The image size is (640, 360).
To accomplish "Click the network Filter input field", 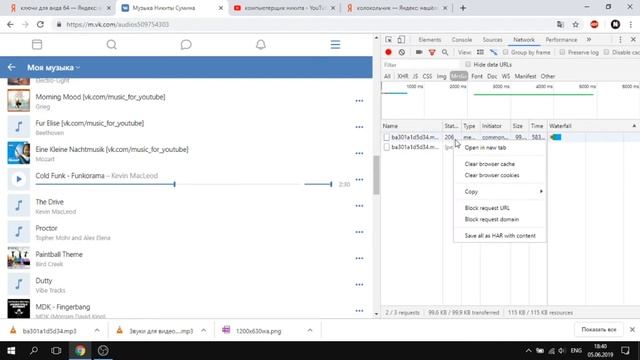I will tap(421, 65).
